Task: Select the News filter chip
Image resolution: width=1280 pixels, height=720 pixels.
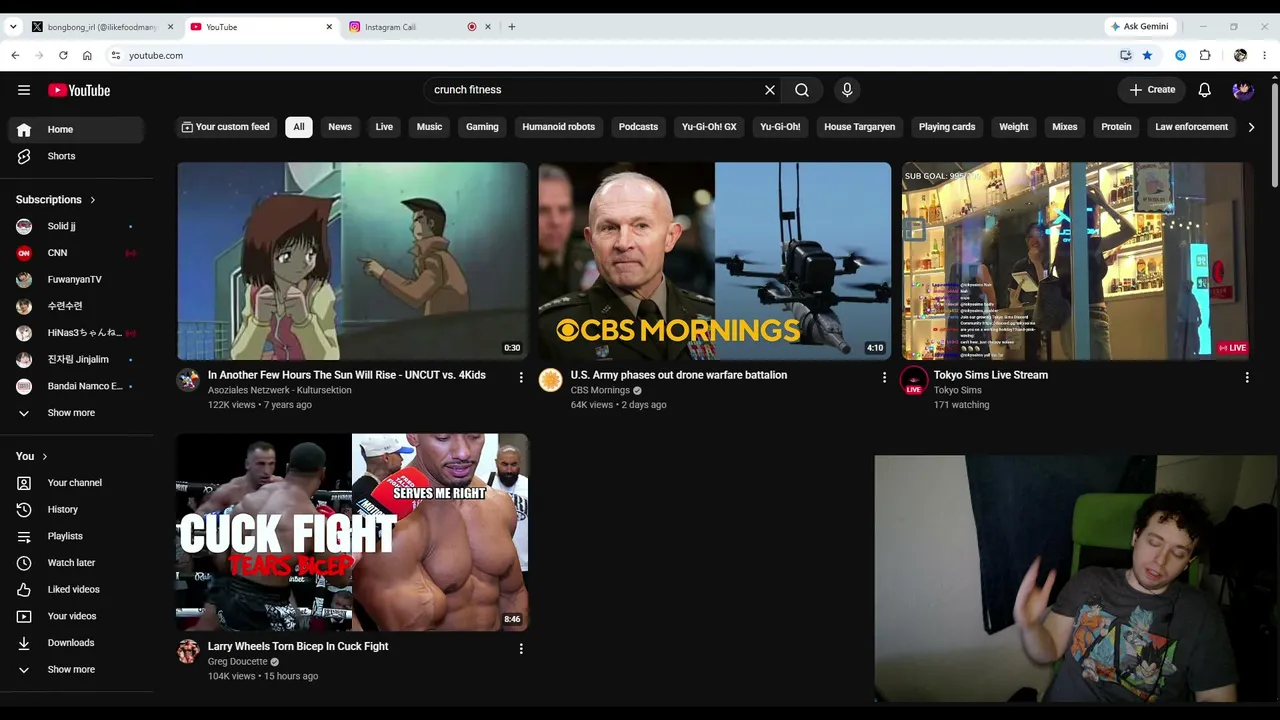Action: coord(340,127)
